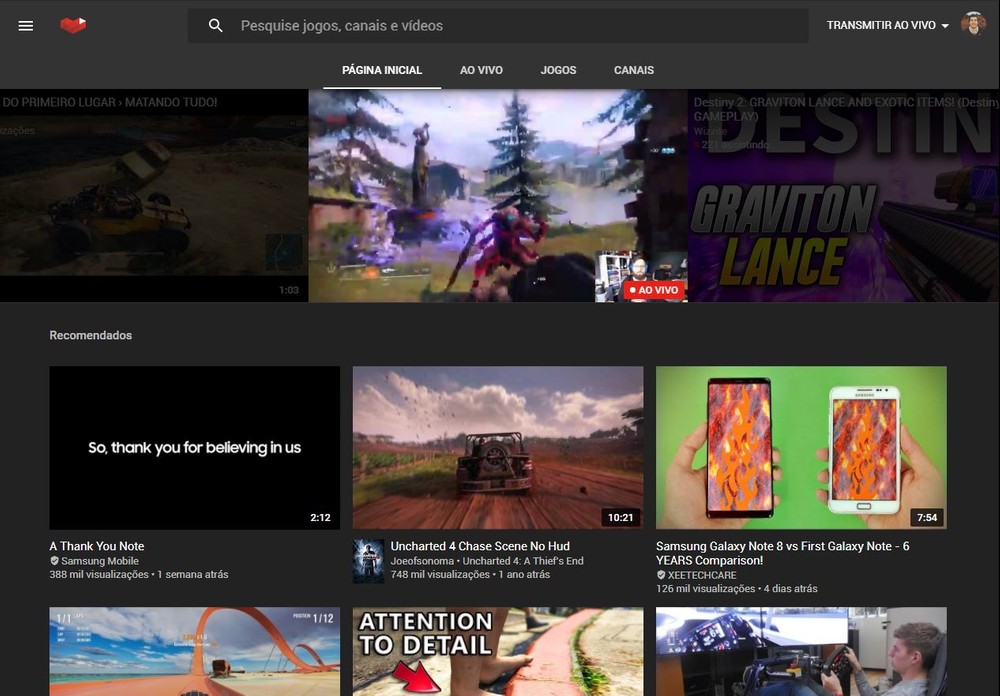Play the Samsung Galaxy Note 8 comparison thumbnail
This screenshot has width=1000, height=696.
click(801, 447)
